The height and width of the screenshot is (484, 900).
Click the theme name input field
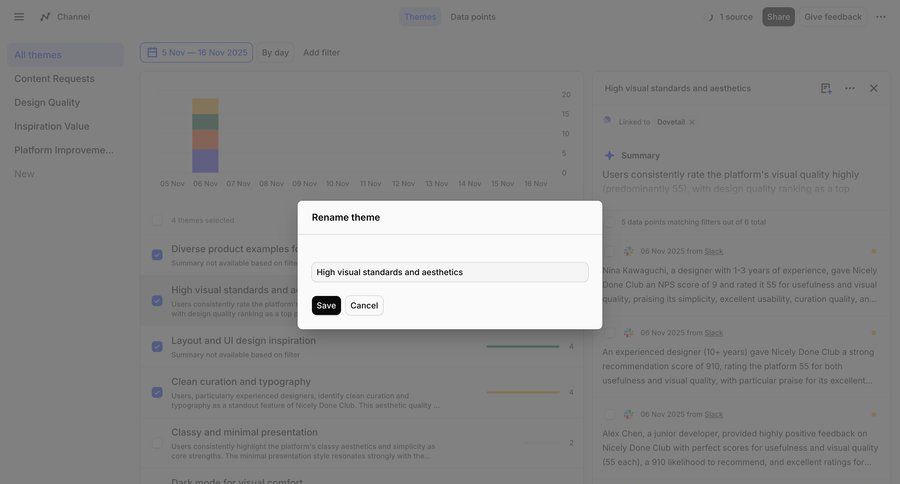(x=450, y=272)
